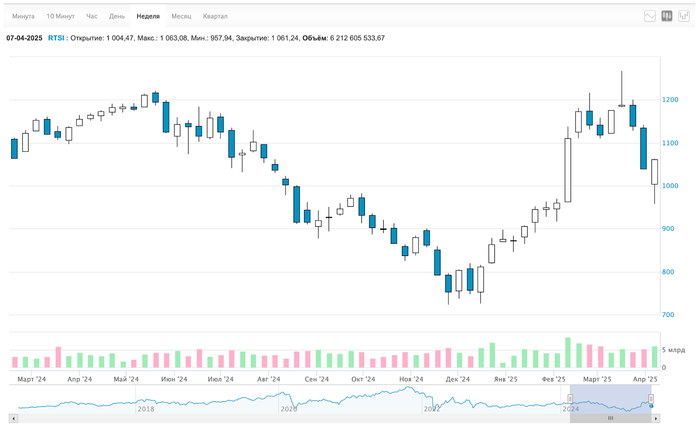Switch to 10 Минут timeframe tab

tap(60, 17)
